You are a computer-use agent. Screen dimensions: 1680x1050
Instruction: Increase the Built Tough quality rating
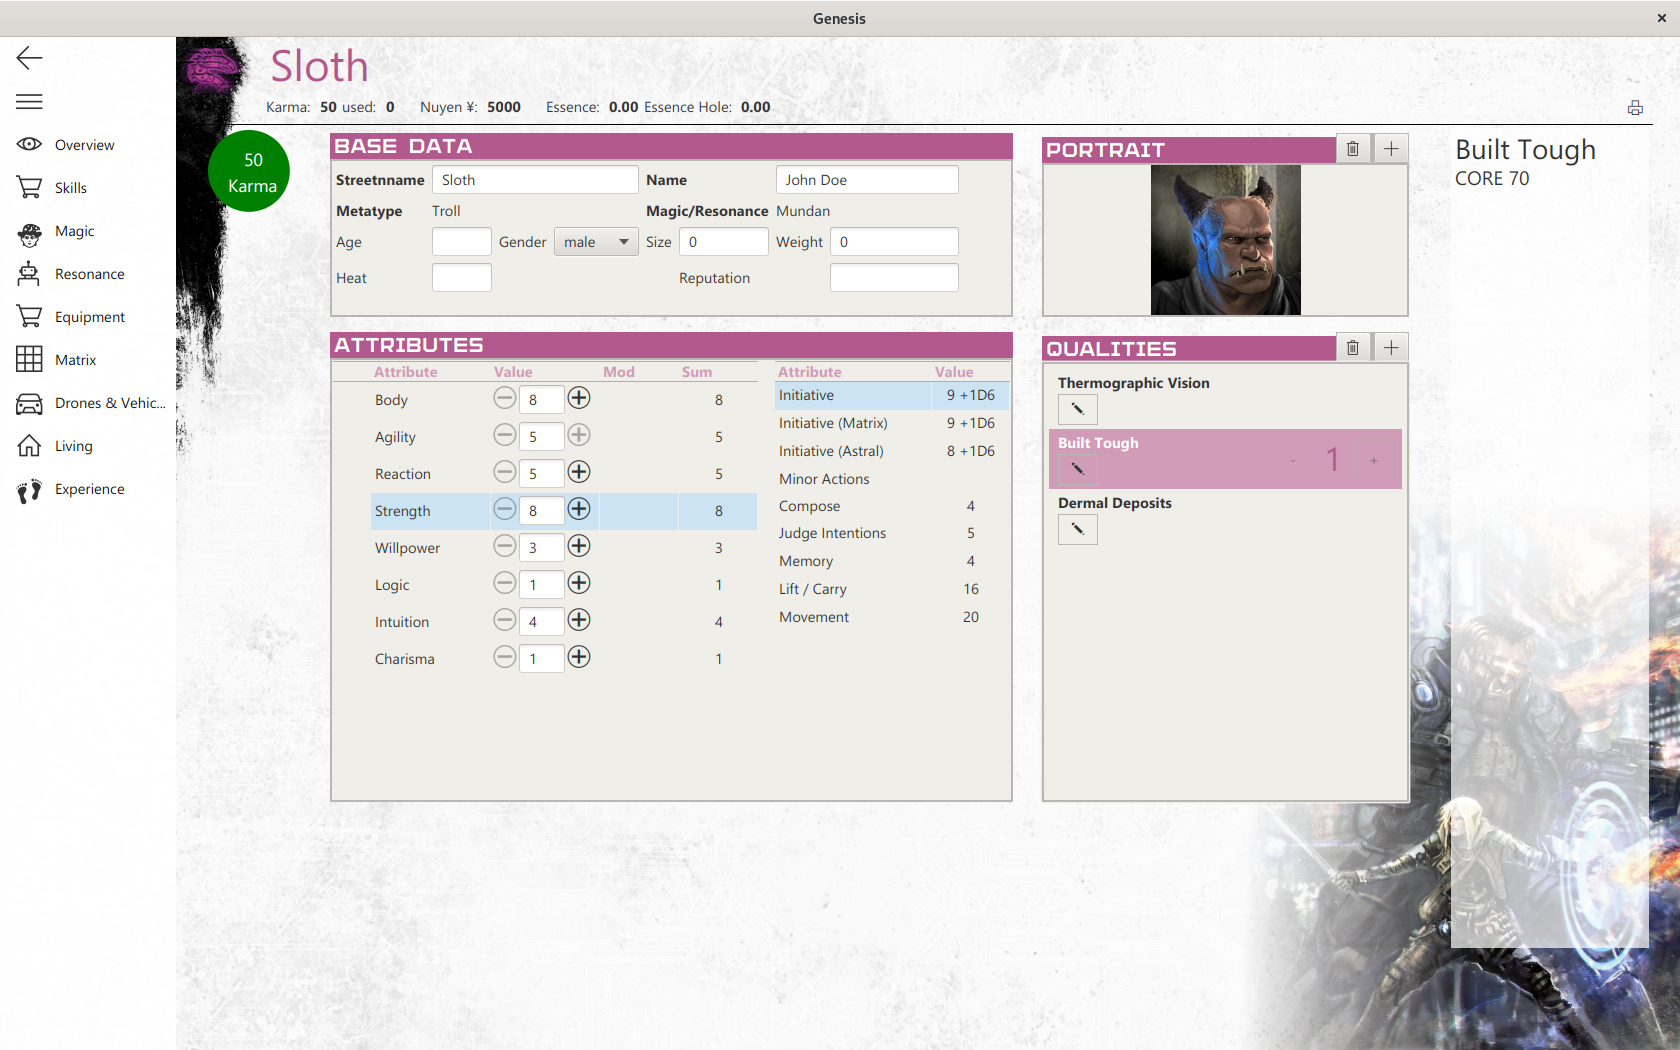coord(1373,460)
